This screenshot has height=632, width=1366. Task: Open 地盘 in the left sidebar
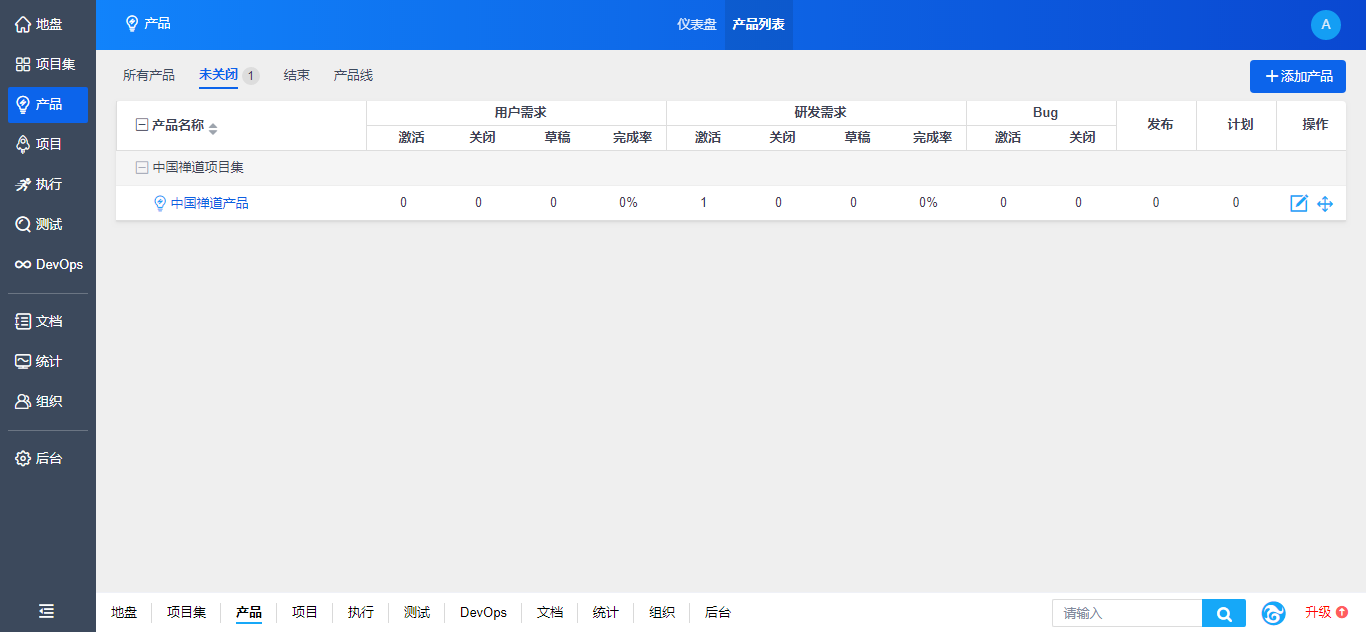(47, 24)
